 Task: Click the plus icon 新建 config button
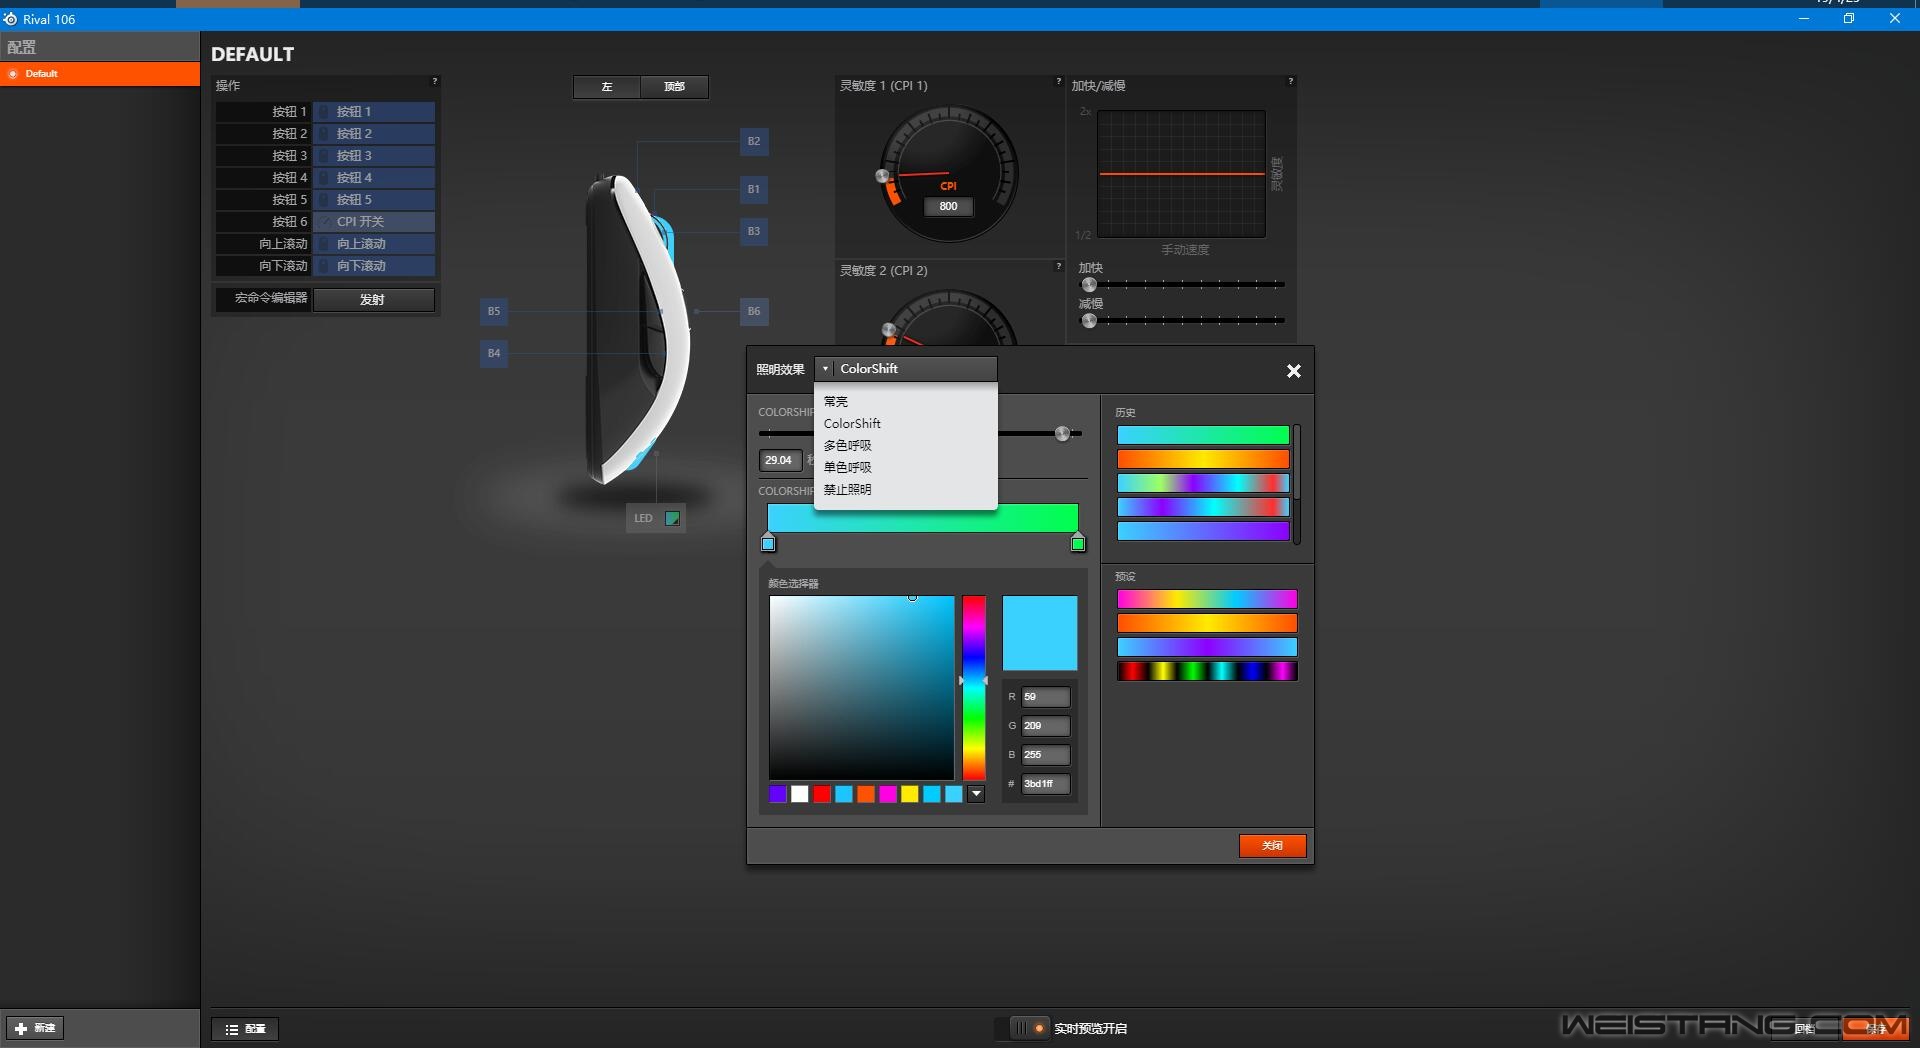point(35,1028)
